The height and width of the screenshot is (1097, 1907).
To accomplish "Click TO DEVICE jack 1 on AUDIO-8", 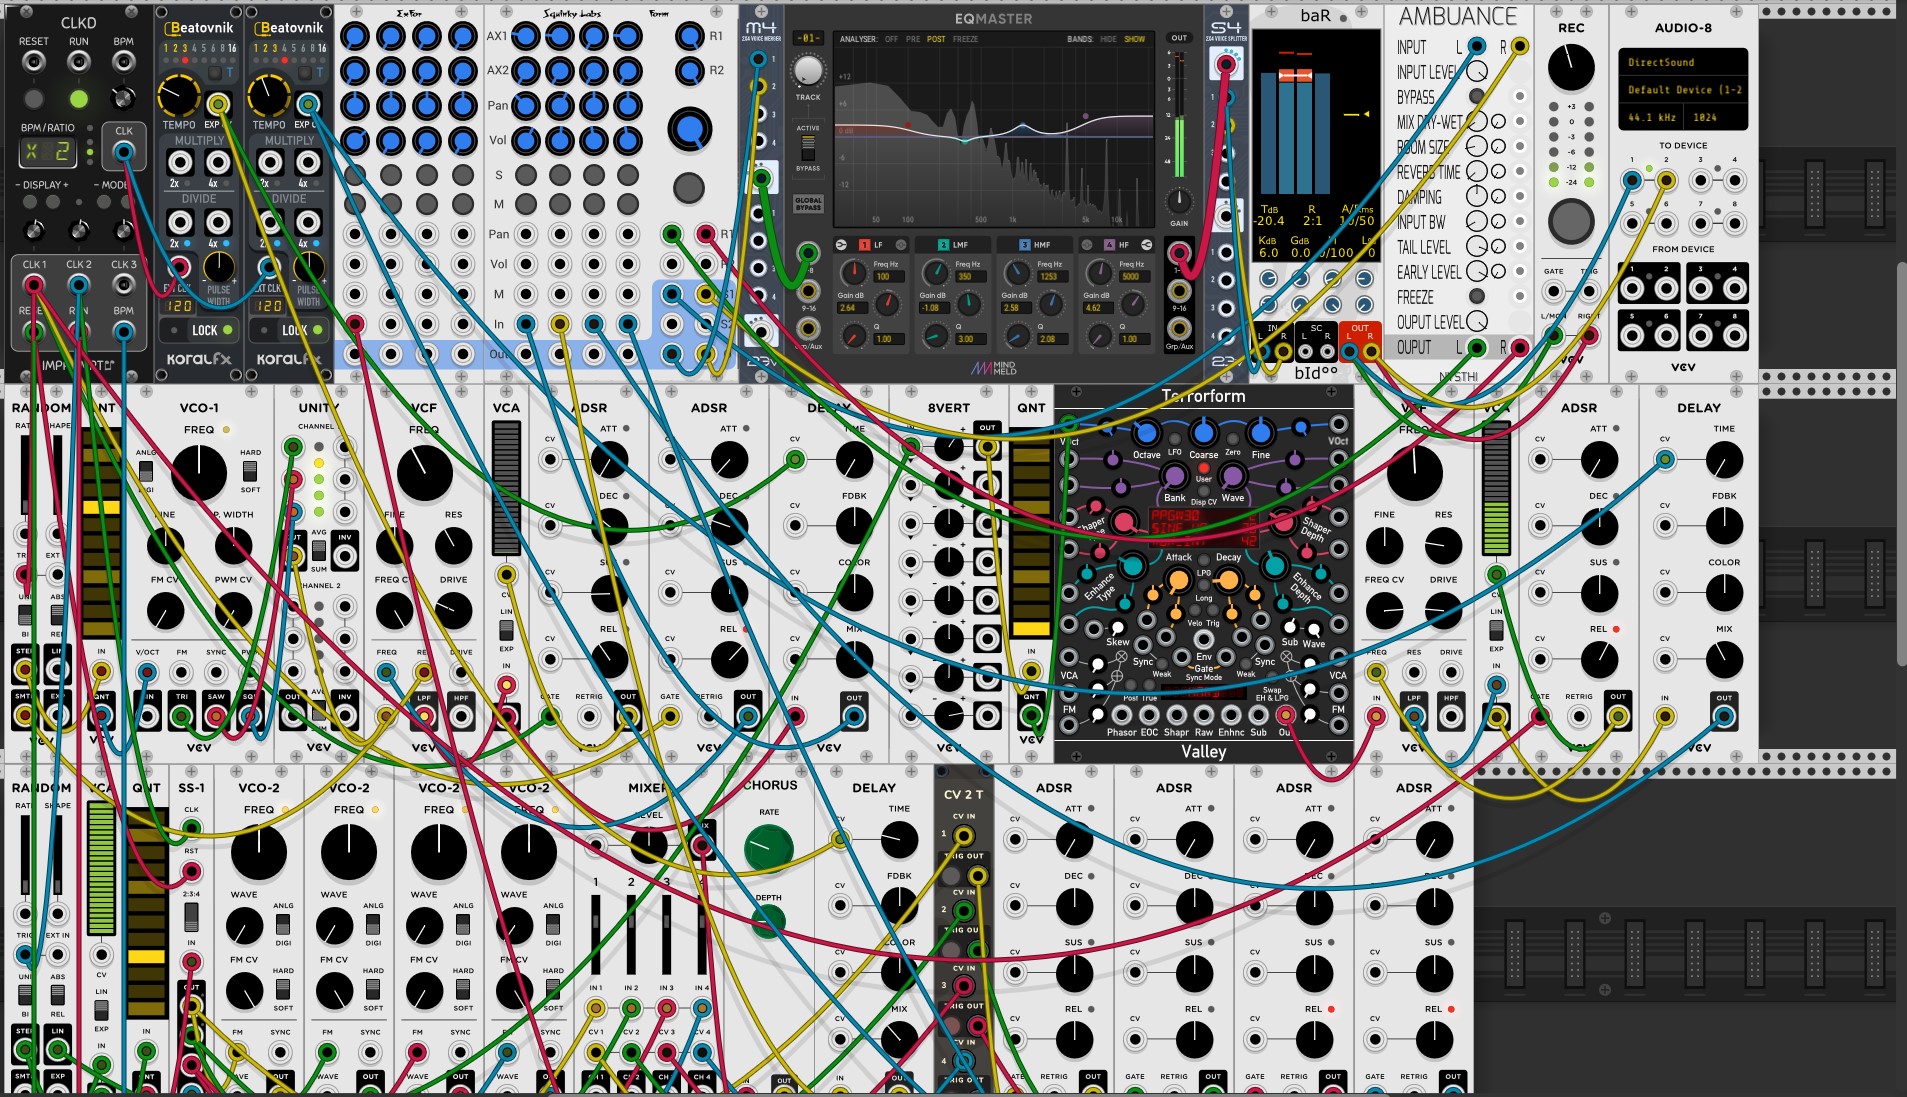I will coord(1632,180).
